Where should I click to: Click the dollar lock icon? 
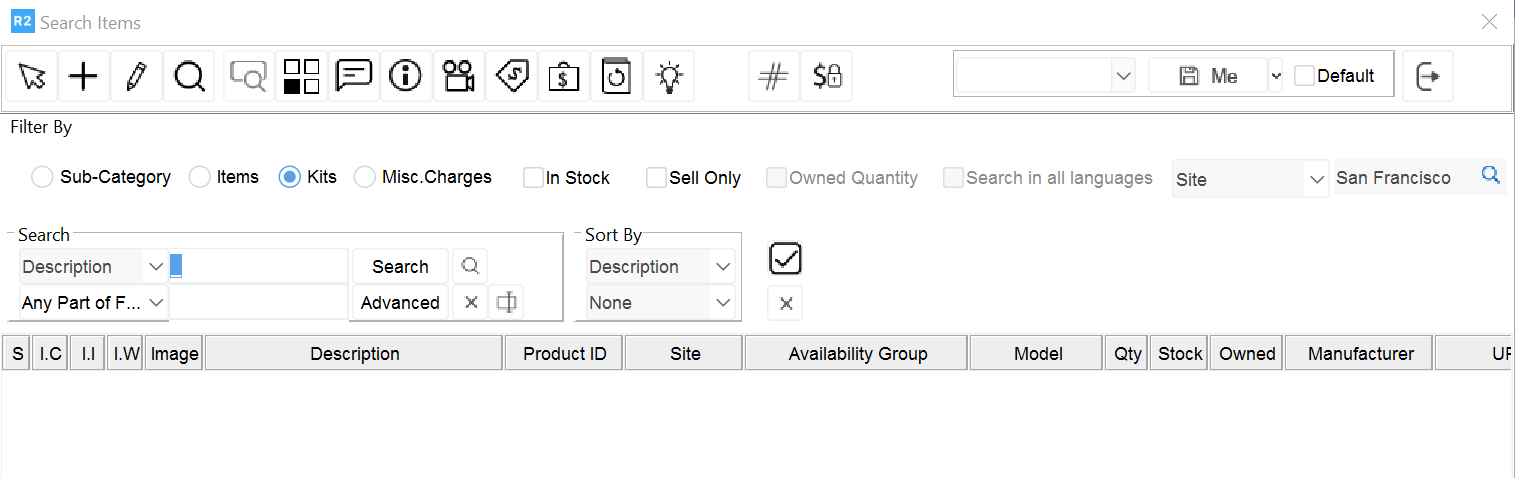[x=827, y=77]
